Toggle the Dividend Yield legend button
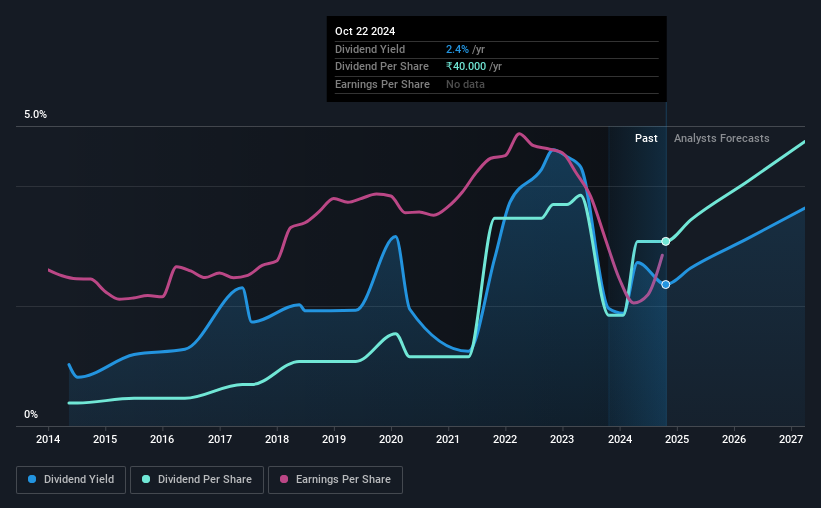Viewport: 821px width, 508px height. 71,480
